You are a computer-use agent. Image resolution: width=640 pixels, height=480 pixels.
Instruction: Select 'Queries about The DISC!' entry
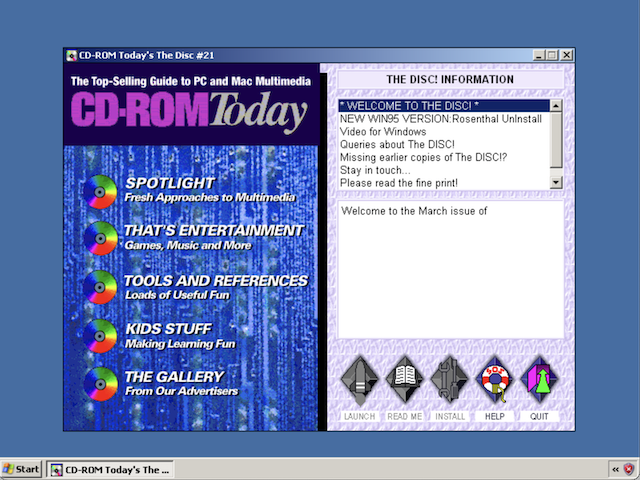tap(444, 144)
